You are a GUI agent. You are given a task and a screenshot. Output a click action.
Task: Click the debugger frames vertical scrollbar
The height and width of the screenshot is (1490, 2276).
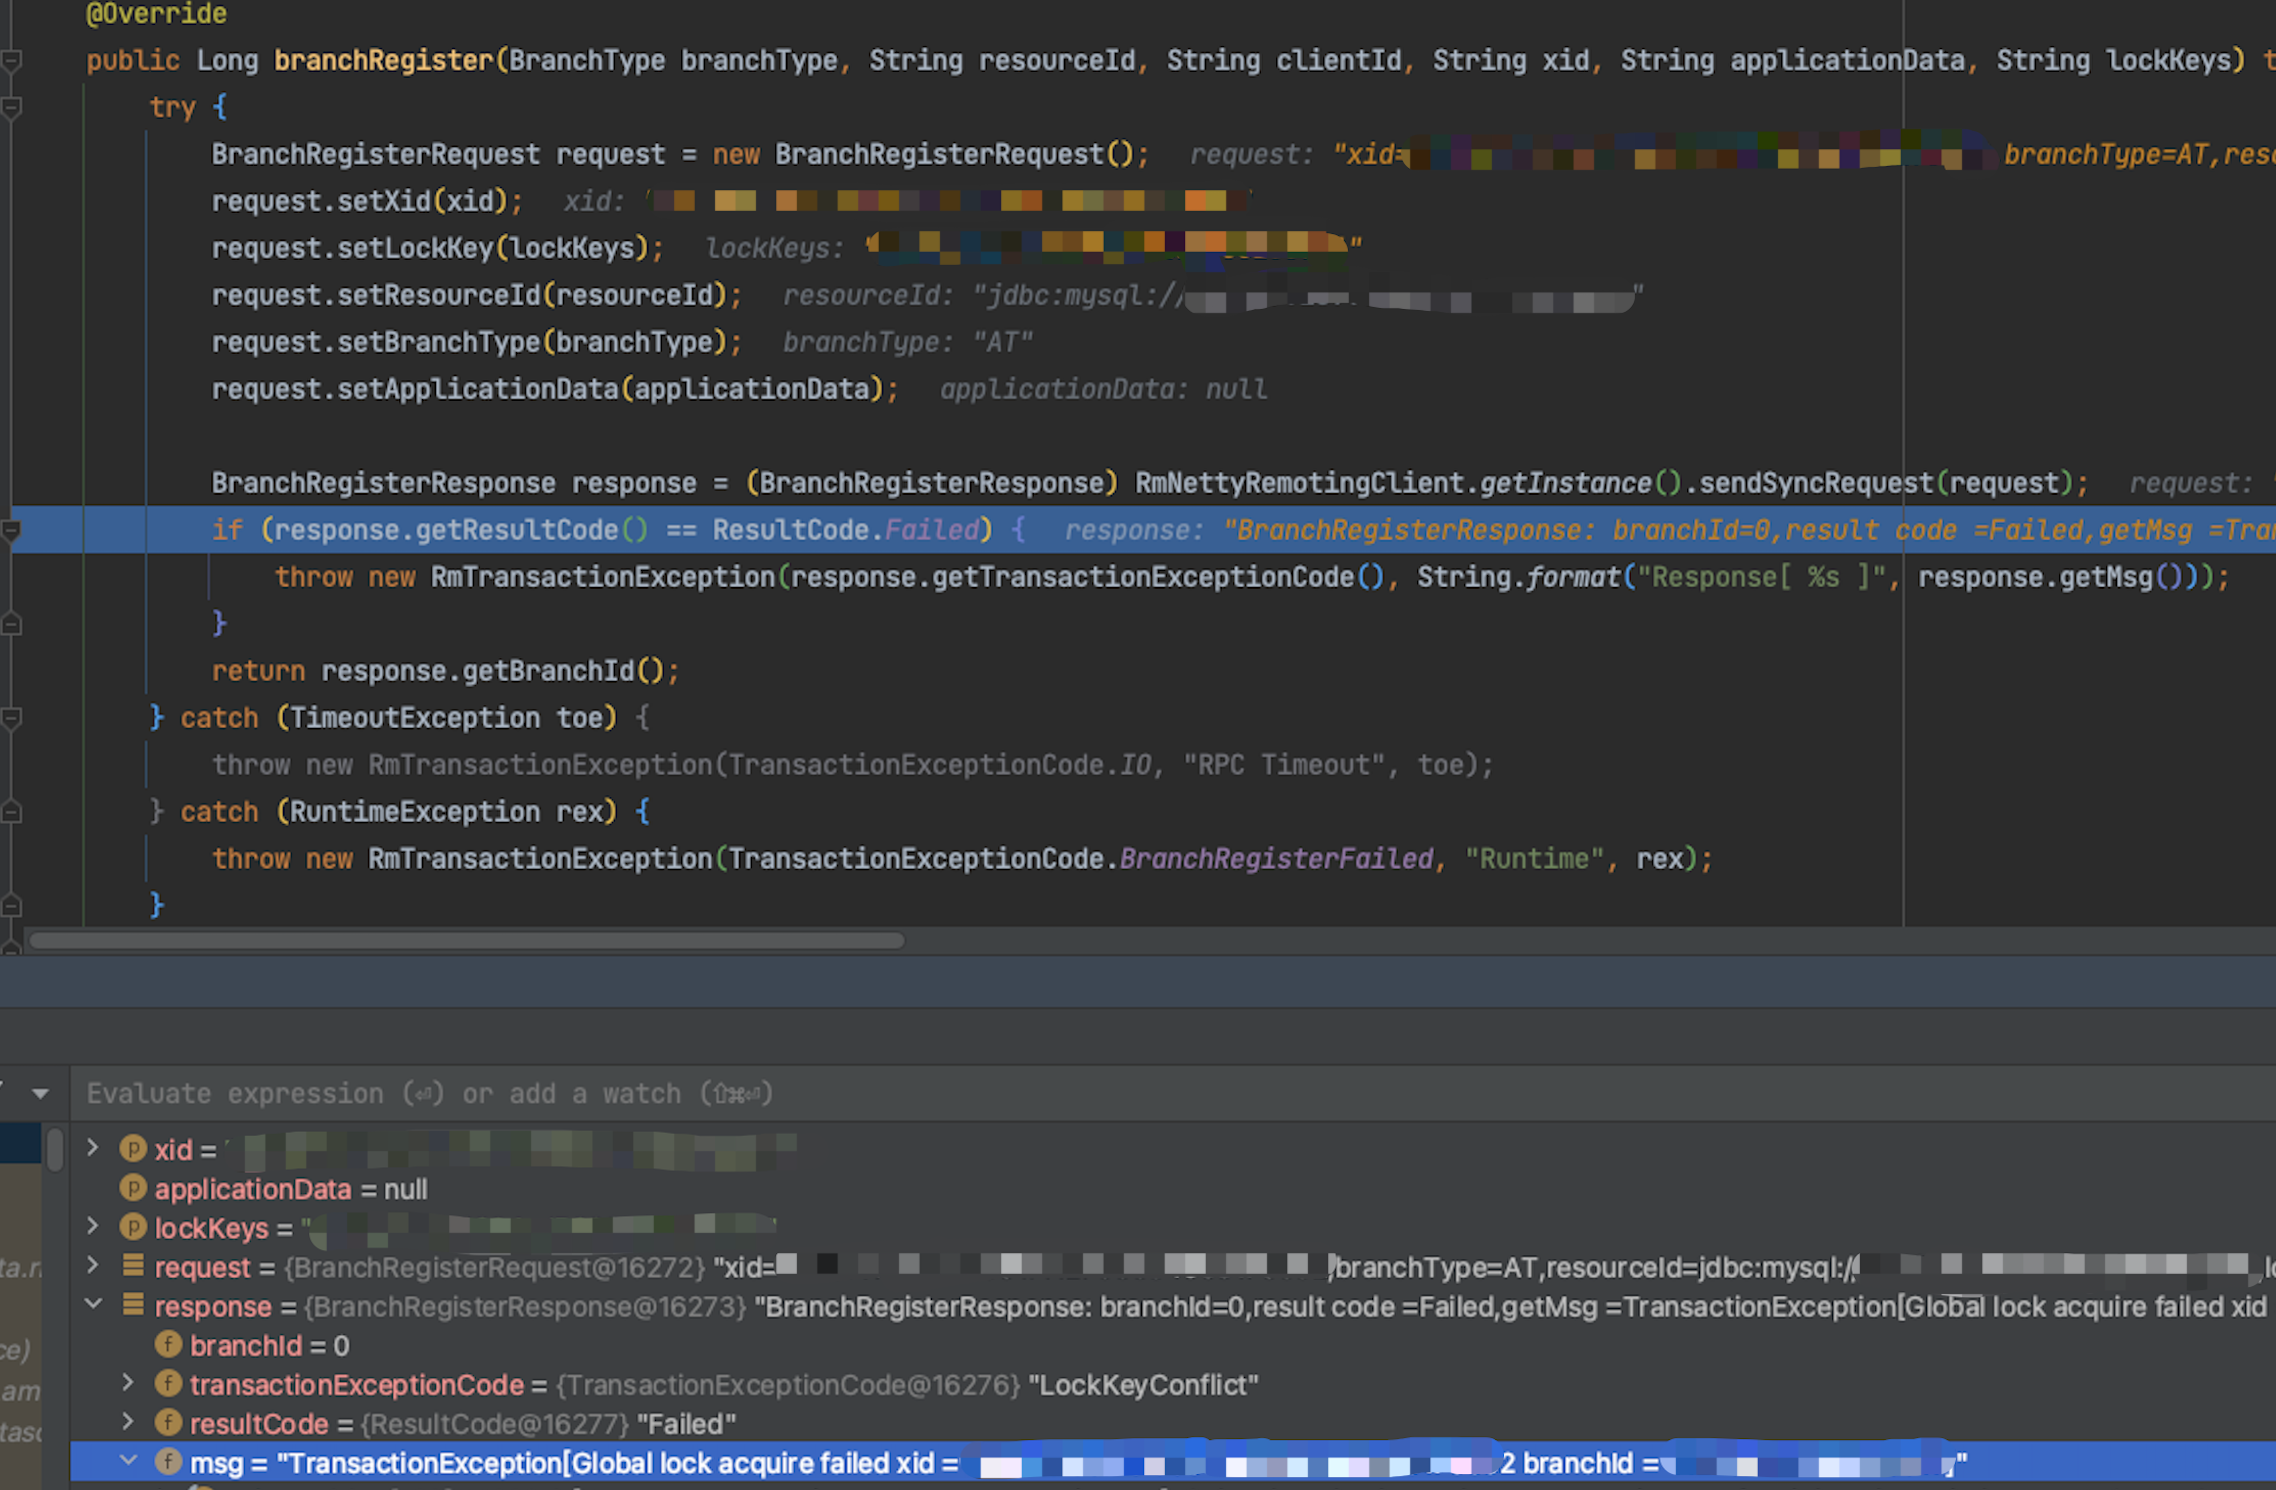(55, 1148)
